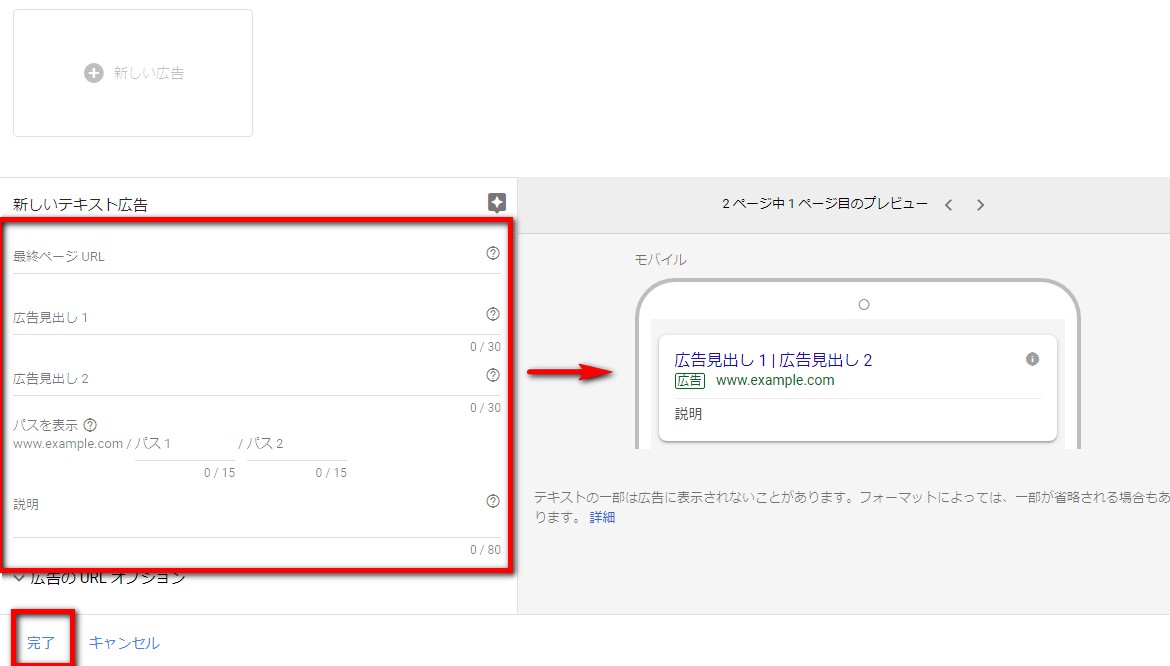The height and width of the screenshot is (666, 1170).
Task: Go to the previous preview page
Action: [948, 205]
